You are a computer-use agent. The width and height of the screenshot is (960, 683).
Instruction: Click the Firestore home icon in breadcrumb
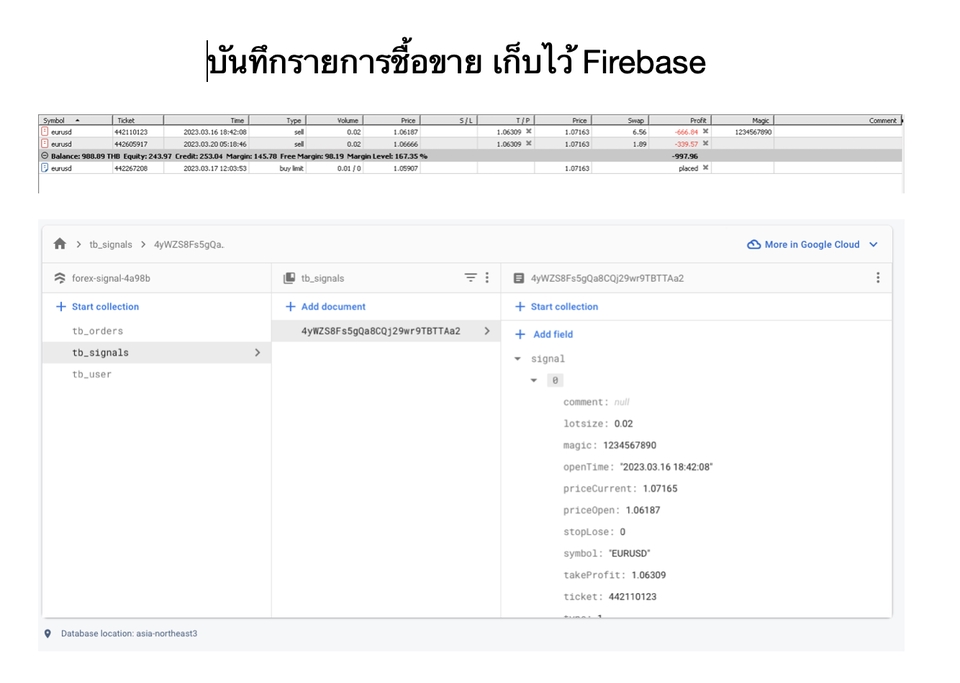[x=59, y=244]
